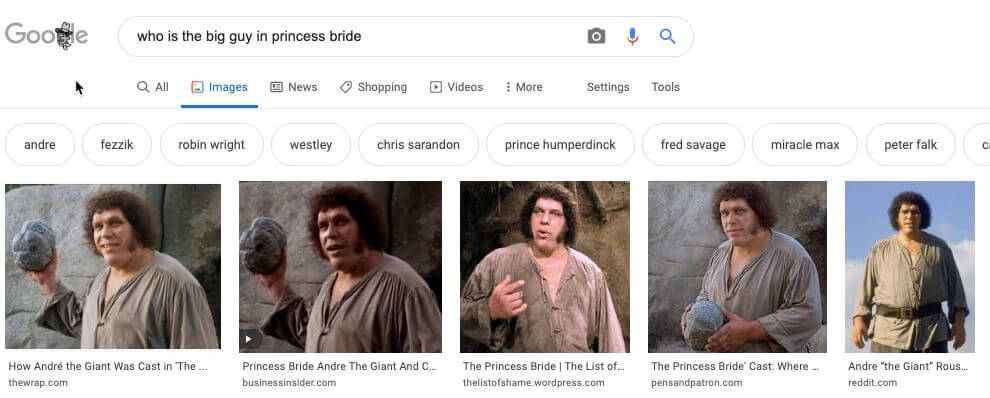Click inside the search query field
Image resolution: width=990 pixels, height=398 pixels.
[x=354, y=37]
